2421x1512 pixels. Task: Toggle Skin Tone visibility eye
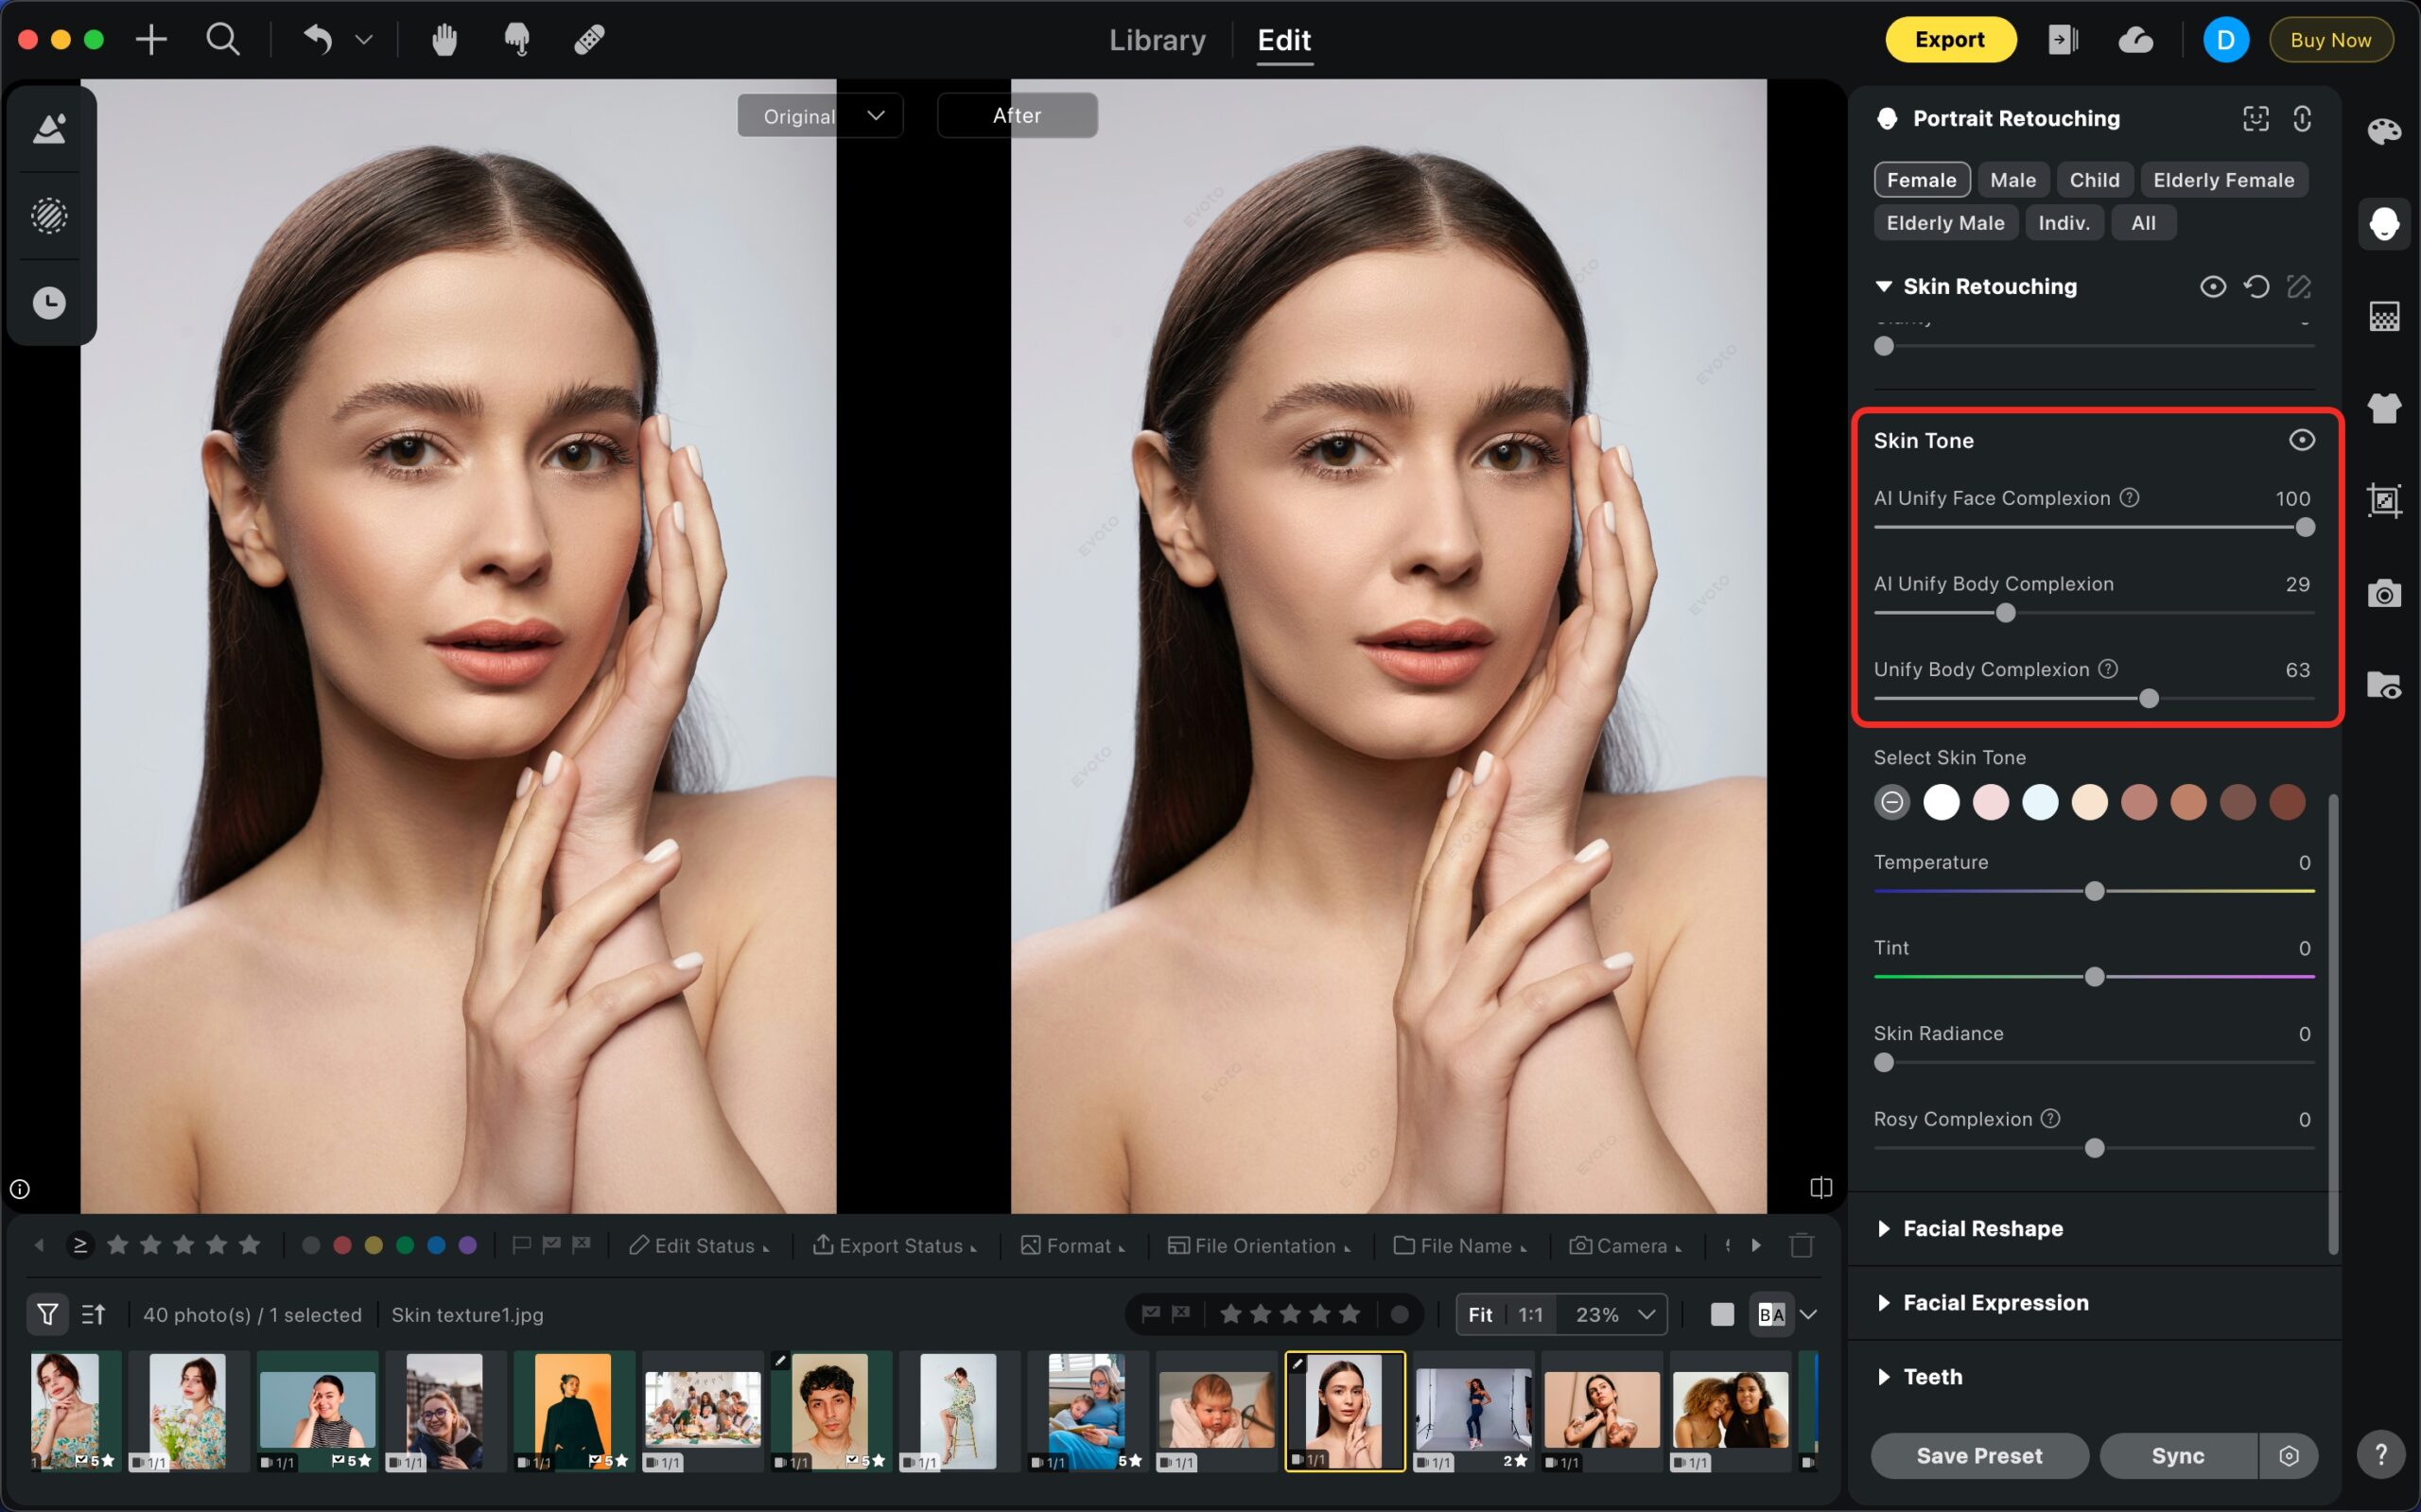2301,440
